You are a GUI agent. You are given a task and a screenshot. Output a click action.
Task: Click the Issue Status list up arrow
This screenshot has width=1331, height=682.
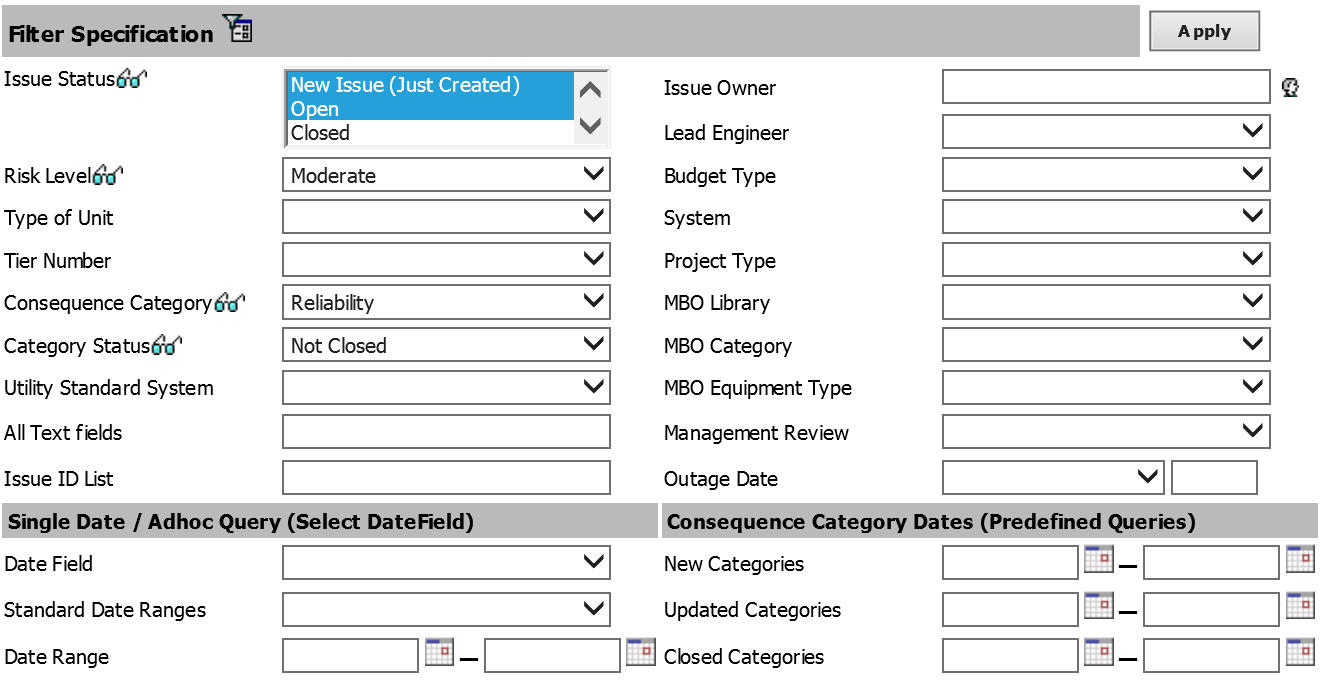point(590,90)
